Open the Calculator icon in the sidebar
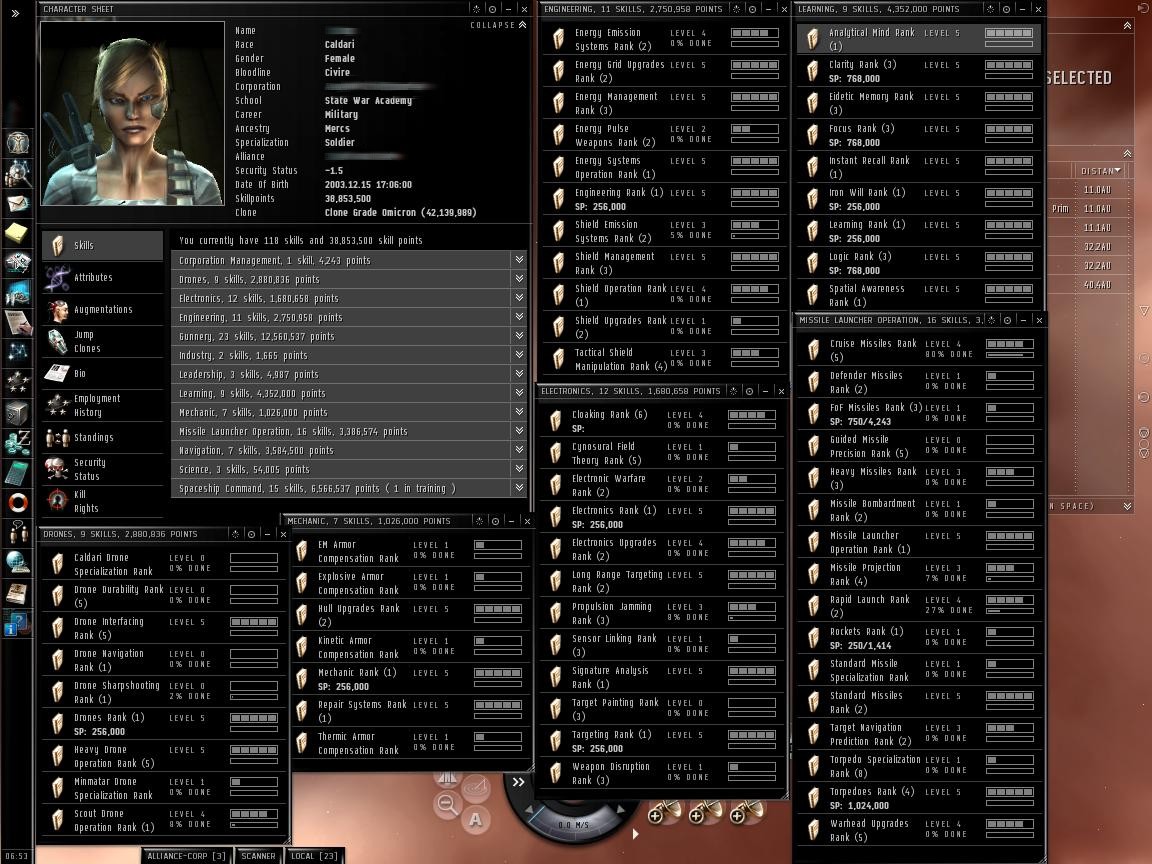Image resolution: width=1152 pixels, height=864 pixels. [x=17, y=472]
